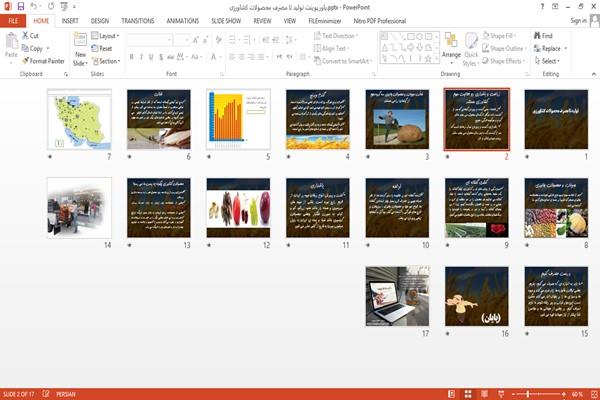Screen dimensions: 600x400
Task: Open Shape Effects menu
Action: (x=504, y=61)
